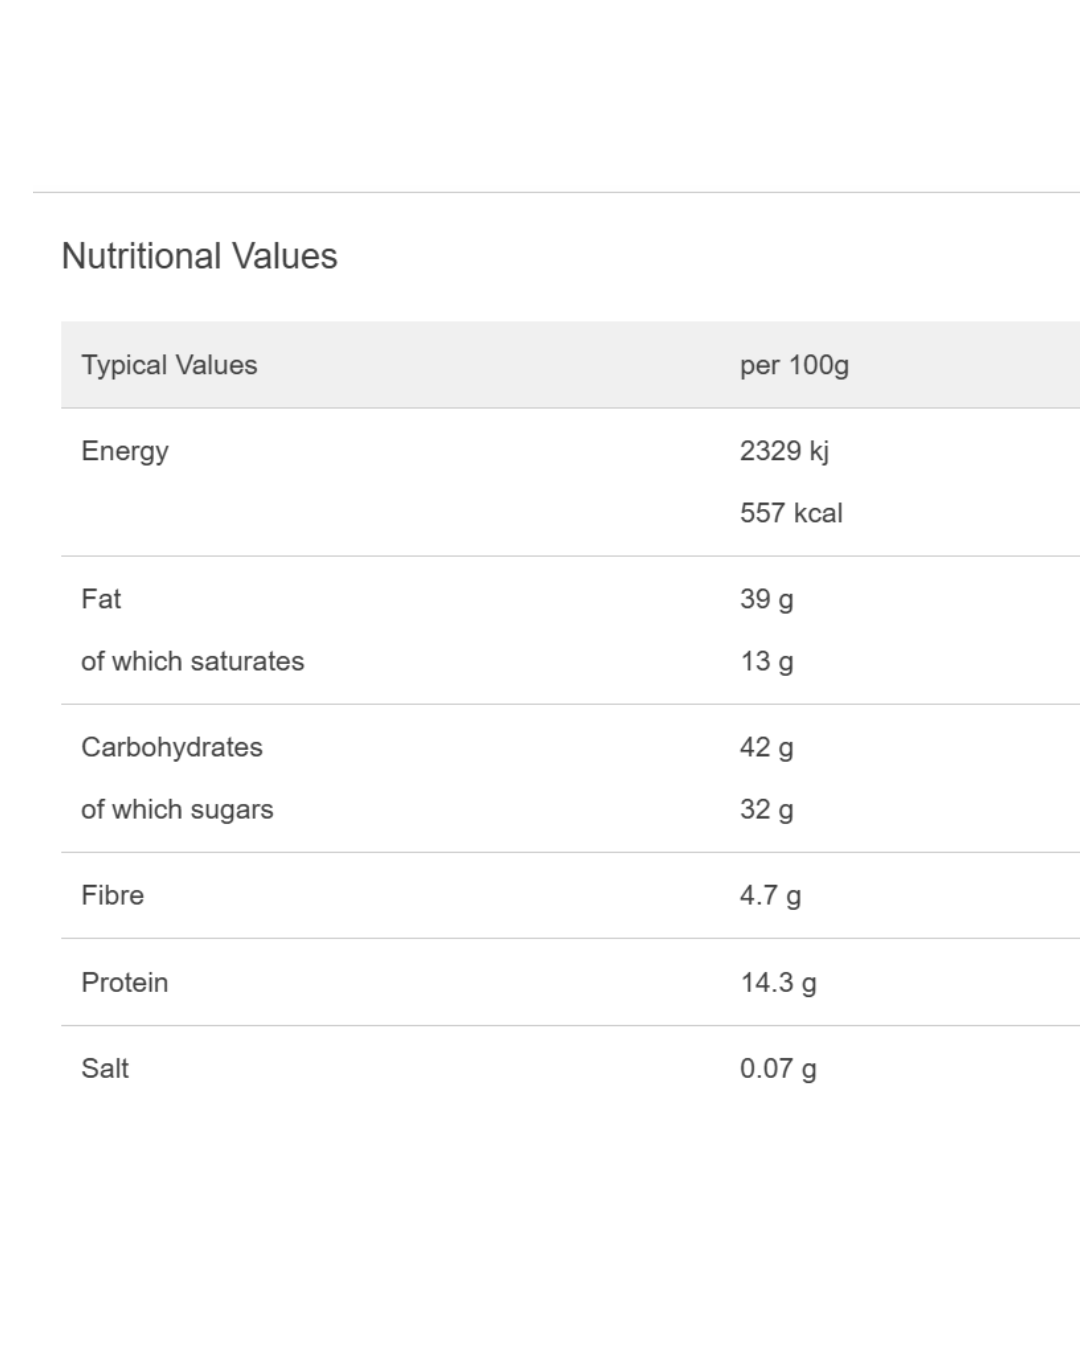Click the Nutritional Values heading
Viewport: 1080px width, 1350px height.
click(199, 256)
